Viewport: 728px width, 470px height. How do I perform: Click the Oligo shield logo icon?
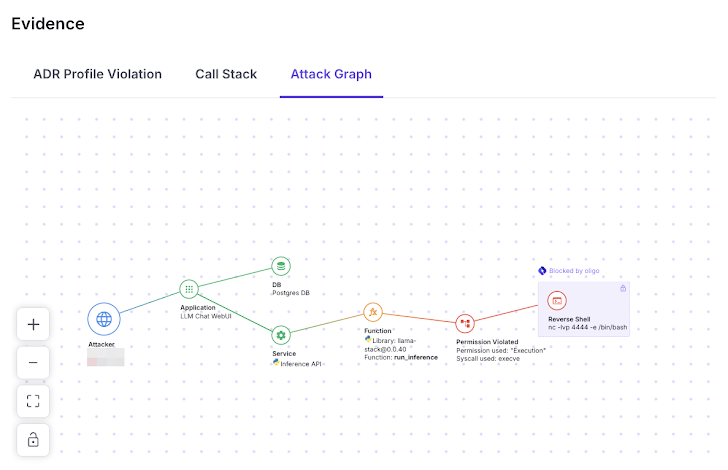pyautogui.click(x=542, y=270)
